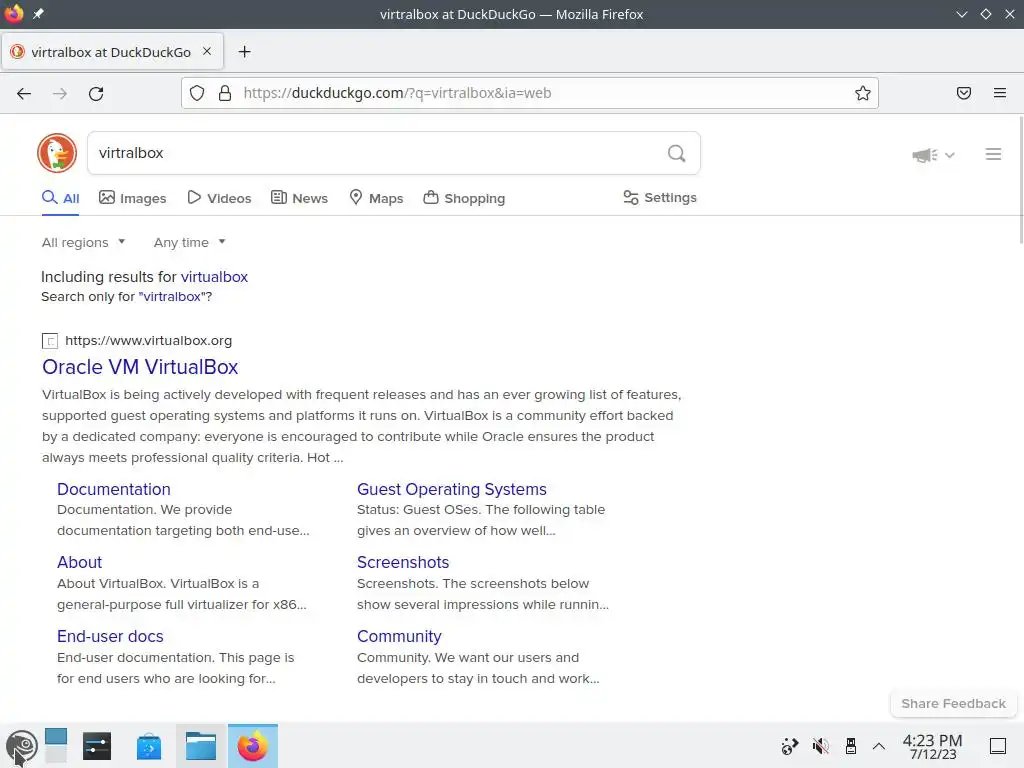Viewport: 1024px width, 768px height.
Task: Click the padlock site security icon
Action: coord(225,93)
